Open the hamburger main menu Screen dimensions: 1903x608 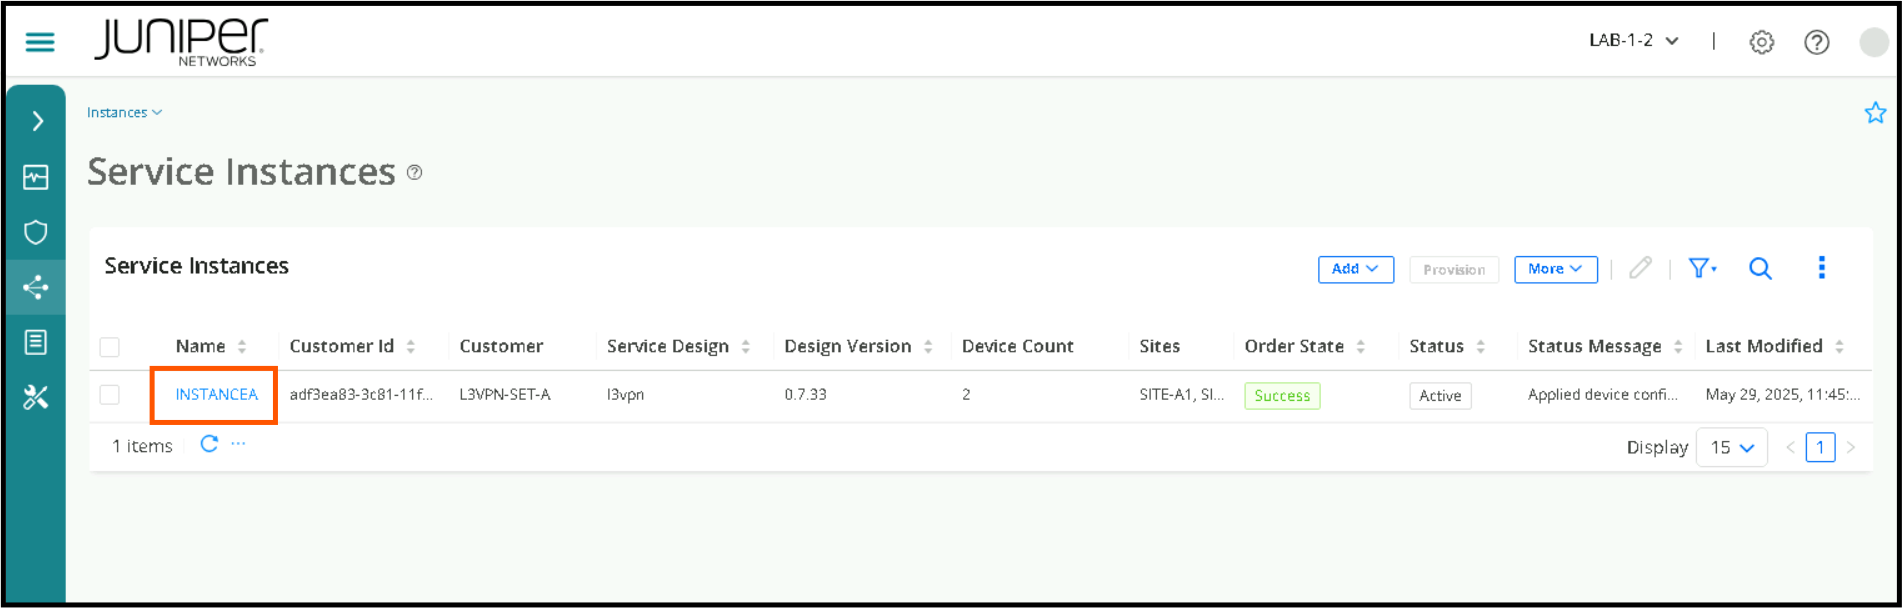(x=40, y=42)
